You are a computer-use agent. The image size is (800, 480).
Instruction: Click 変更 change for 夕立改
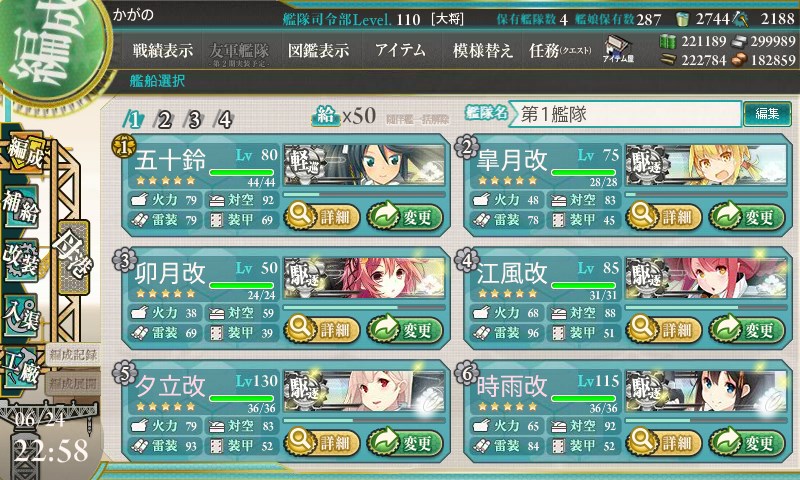coord(404,442)
